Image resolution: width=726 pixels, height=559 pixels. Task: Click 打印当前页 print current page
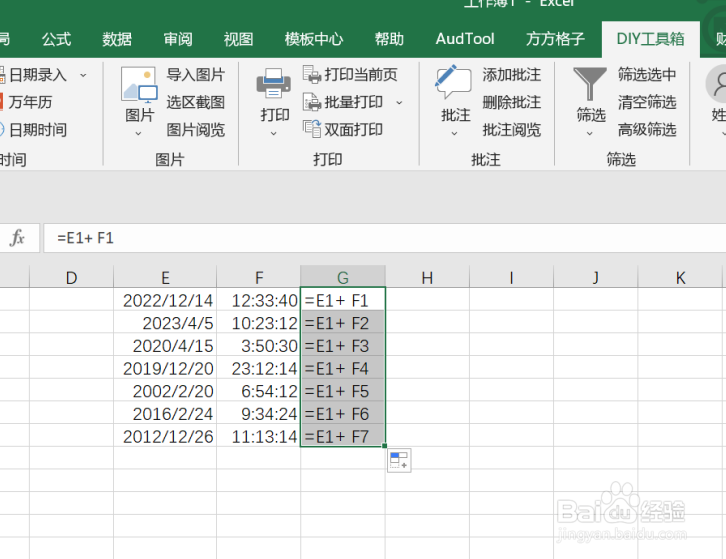(x=350, y=74)
